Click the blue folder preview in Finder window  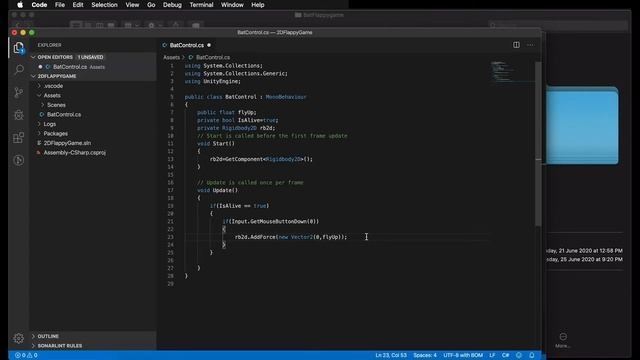pyautogui.click(x=582, y=125)
